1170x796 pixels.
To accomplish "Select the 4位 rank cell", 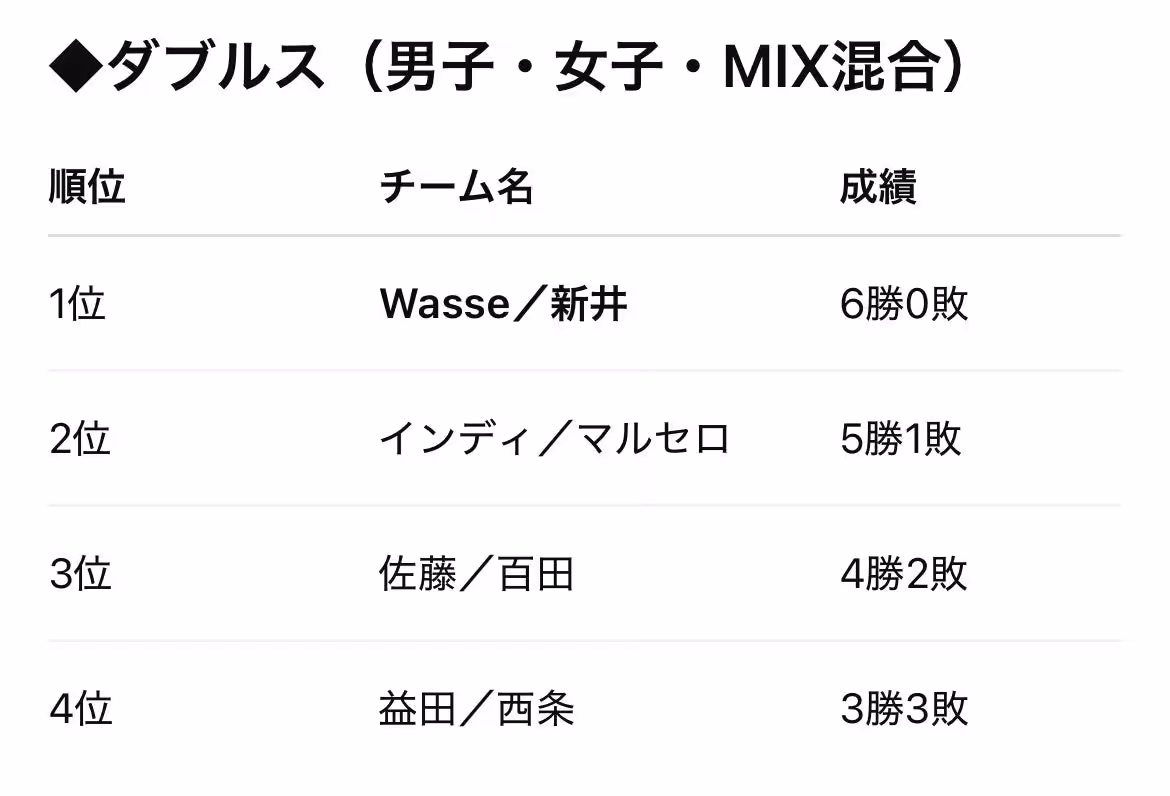I will point(81,709).
